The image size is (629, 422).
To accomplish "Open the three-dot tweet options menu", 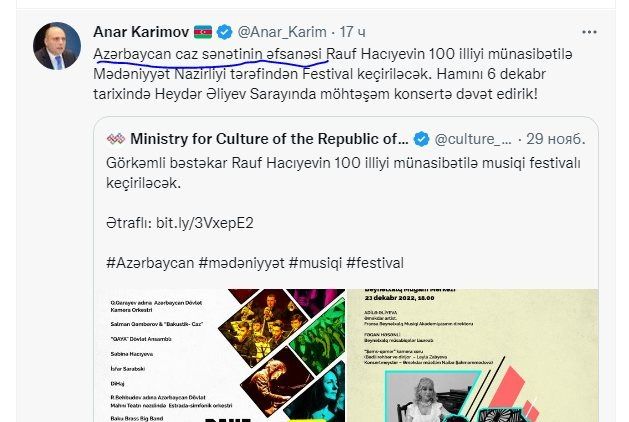I will (589, 32).
